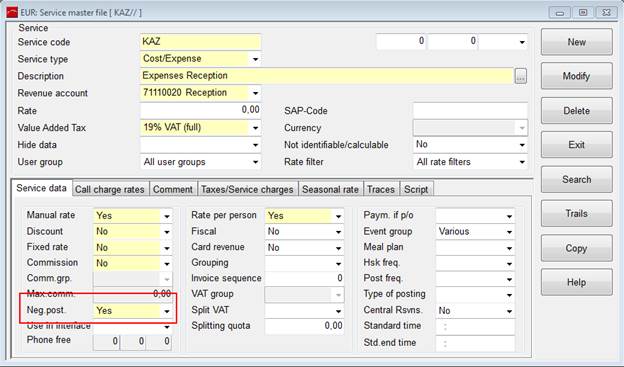This screenshot has height=367, width=624.
Task: Click the Exit button
Action: point(576,145)
